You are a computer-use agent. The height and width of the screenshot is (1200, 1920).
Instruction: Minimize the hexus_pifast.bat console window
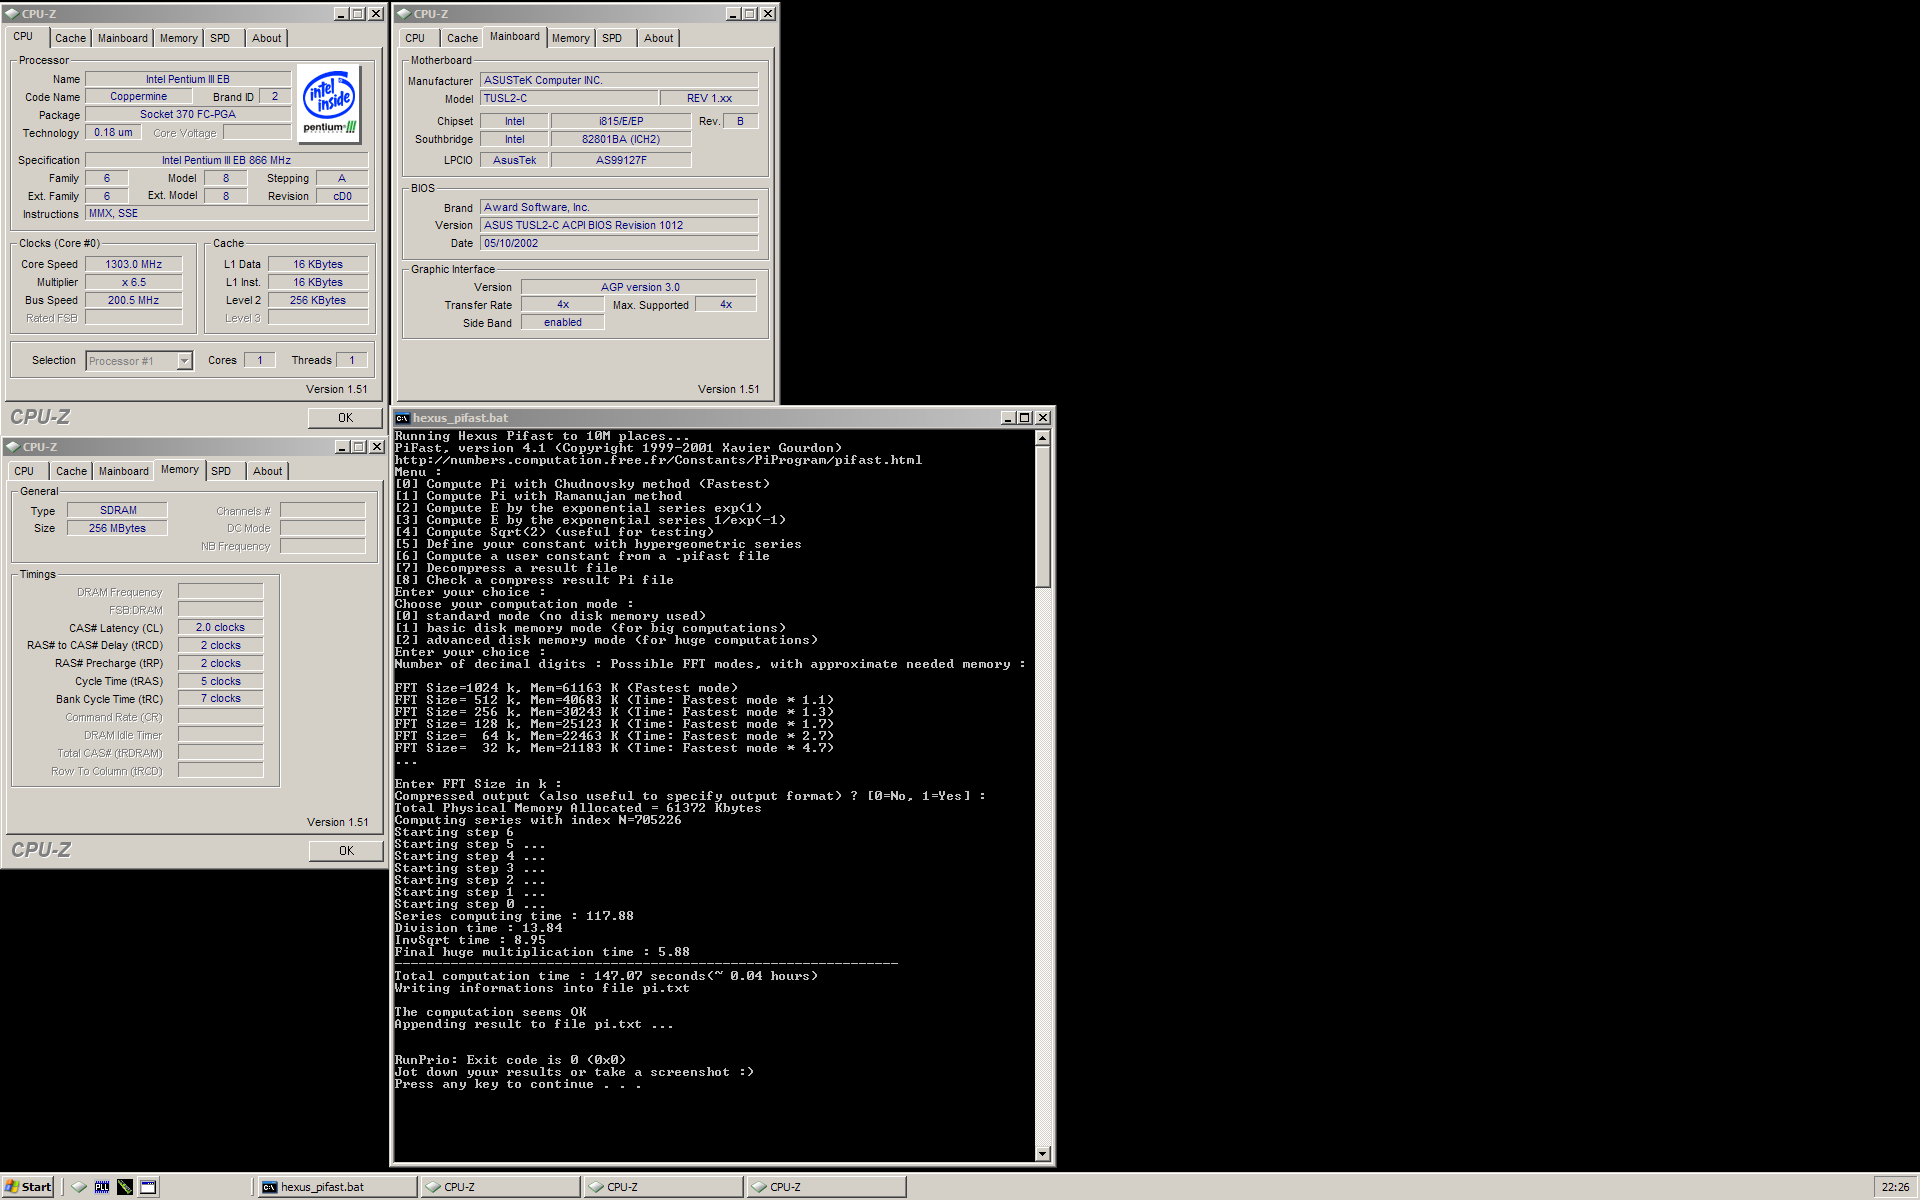coord(1008,418)
